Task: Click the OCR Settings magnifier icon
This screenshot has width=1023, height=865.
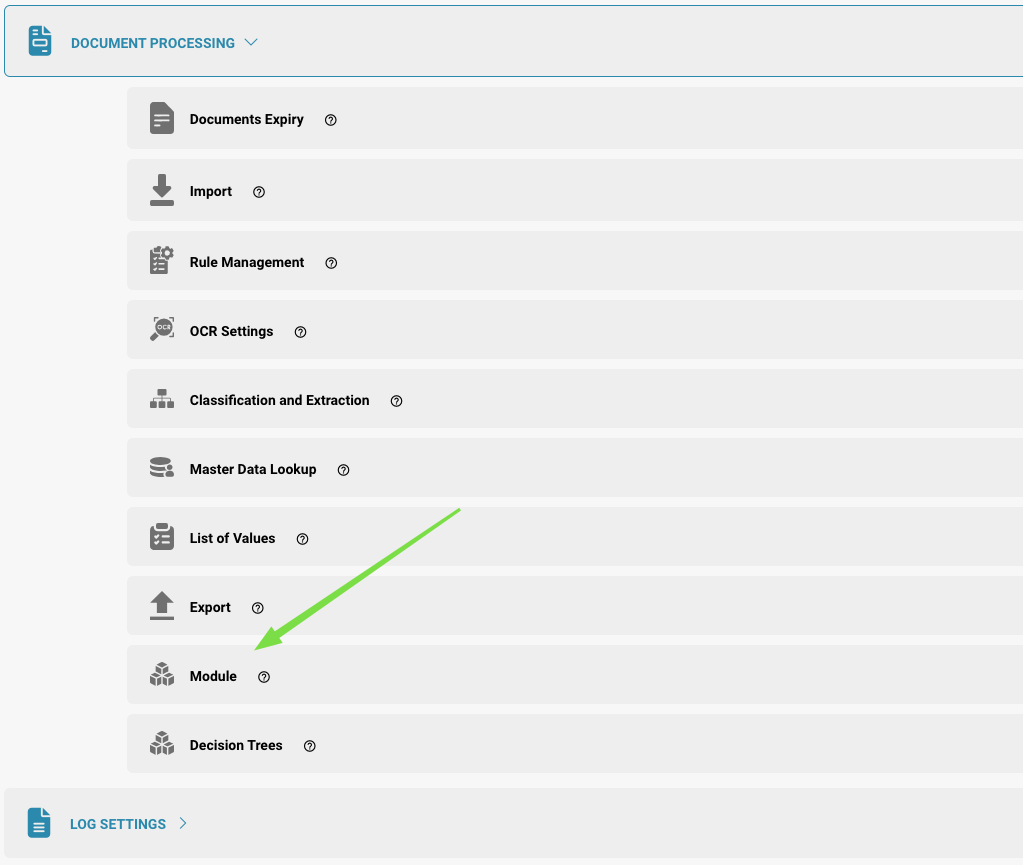Action: [161, 329]
